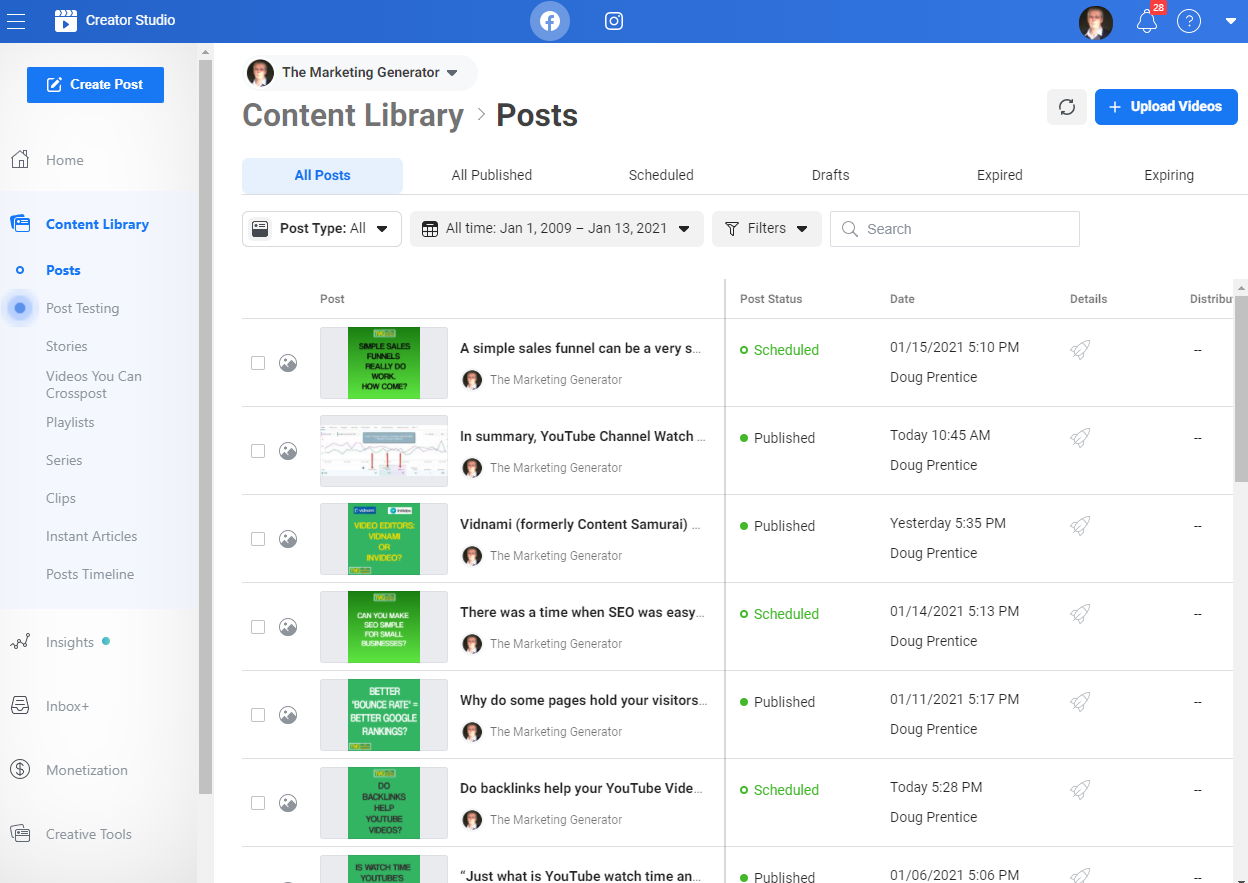Open Monetization in the sidebar
1248x883 pixels.
click(86, 770)
